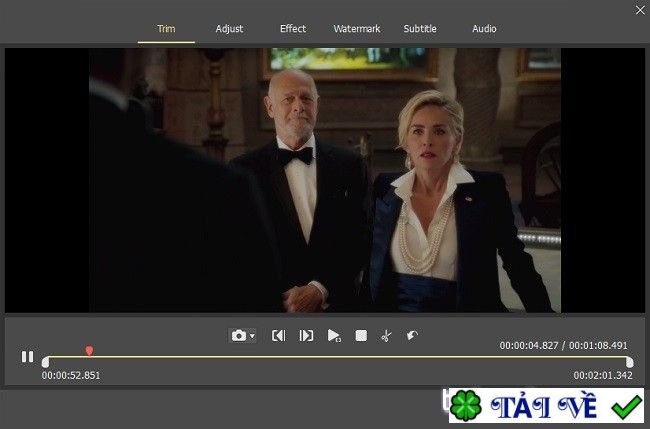
Task: Click the TẢI VỀ download banner
Action: [546, 405]
